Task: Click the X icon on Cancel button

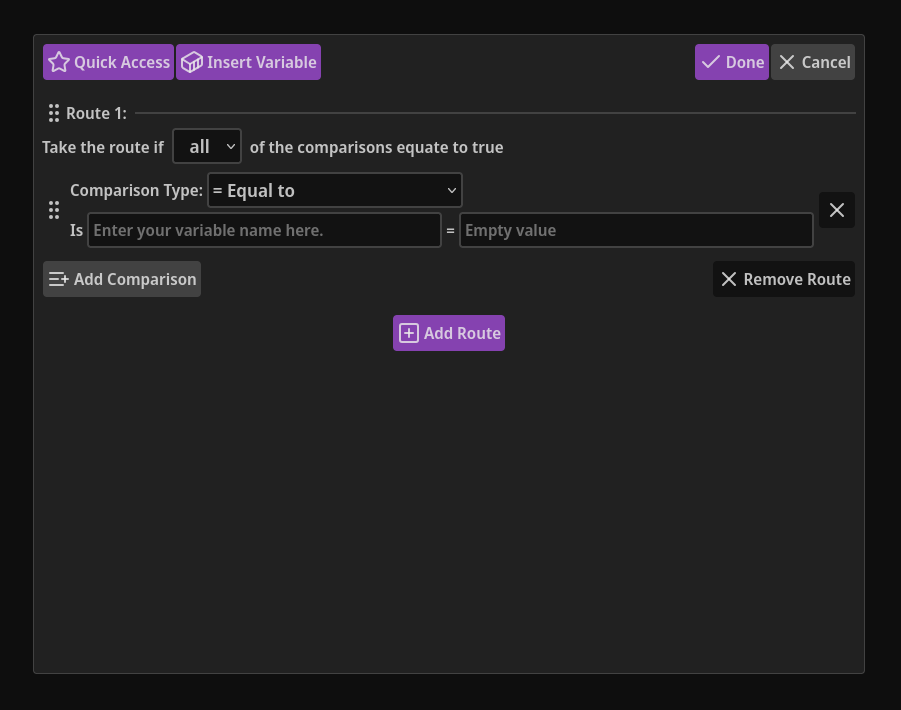Action: (x=789, y=61)
